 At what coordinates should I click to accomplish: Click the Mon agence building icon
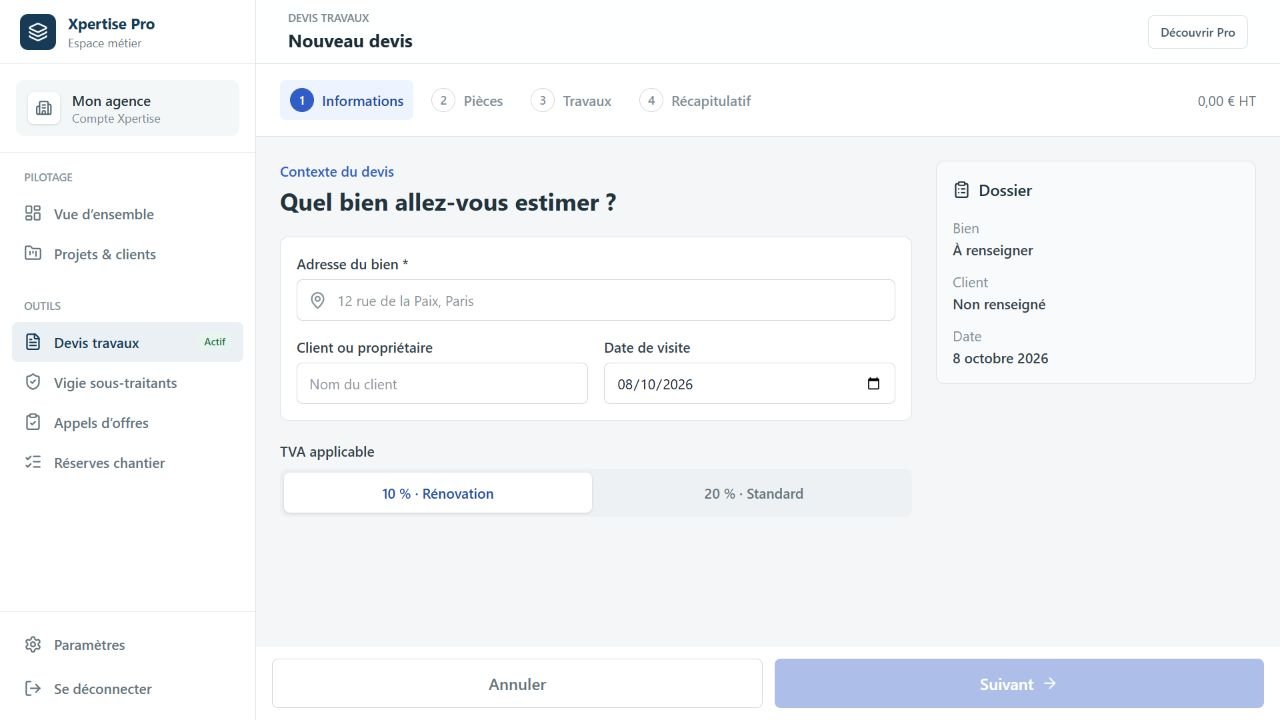coord(44,108)
